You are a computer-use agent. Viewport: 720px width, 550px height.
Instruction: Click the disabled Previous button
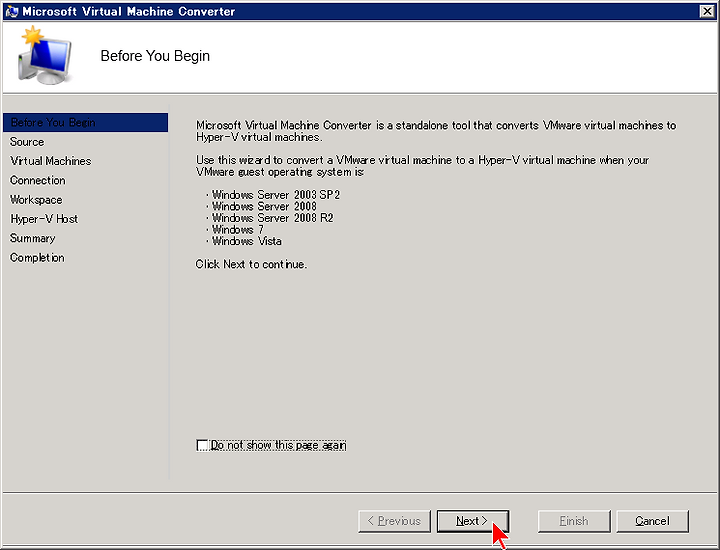pyautogui.click(x=394, y=521)
